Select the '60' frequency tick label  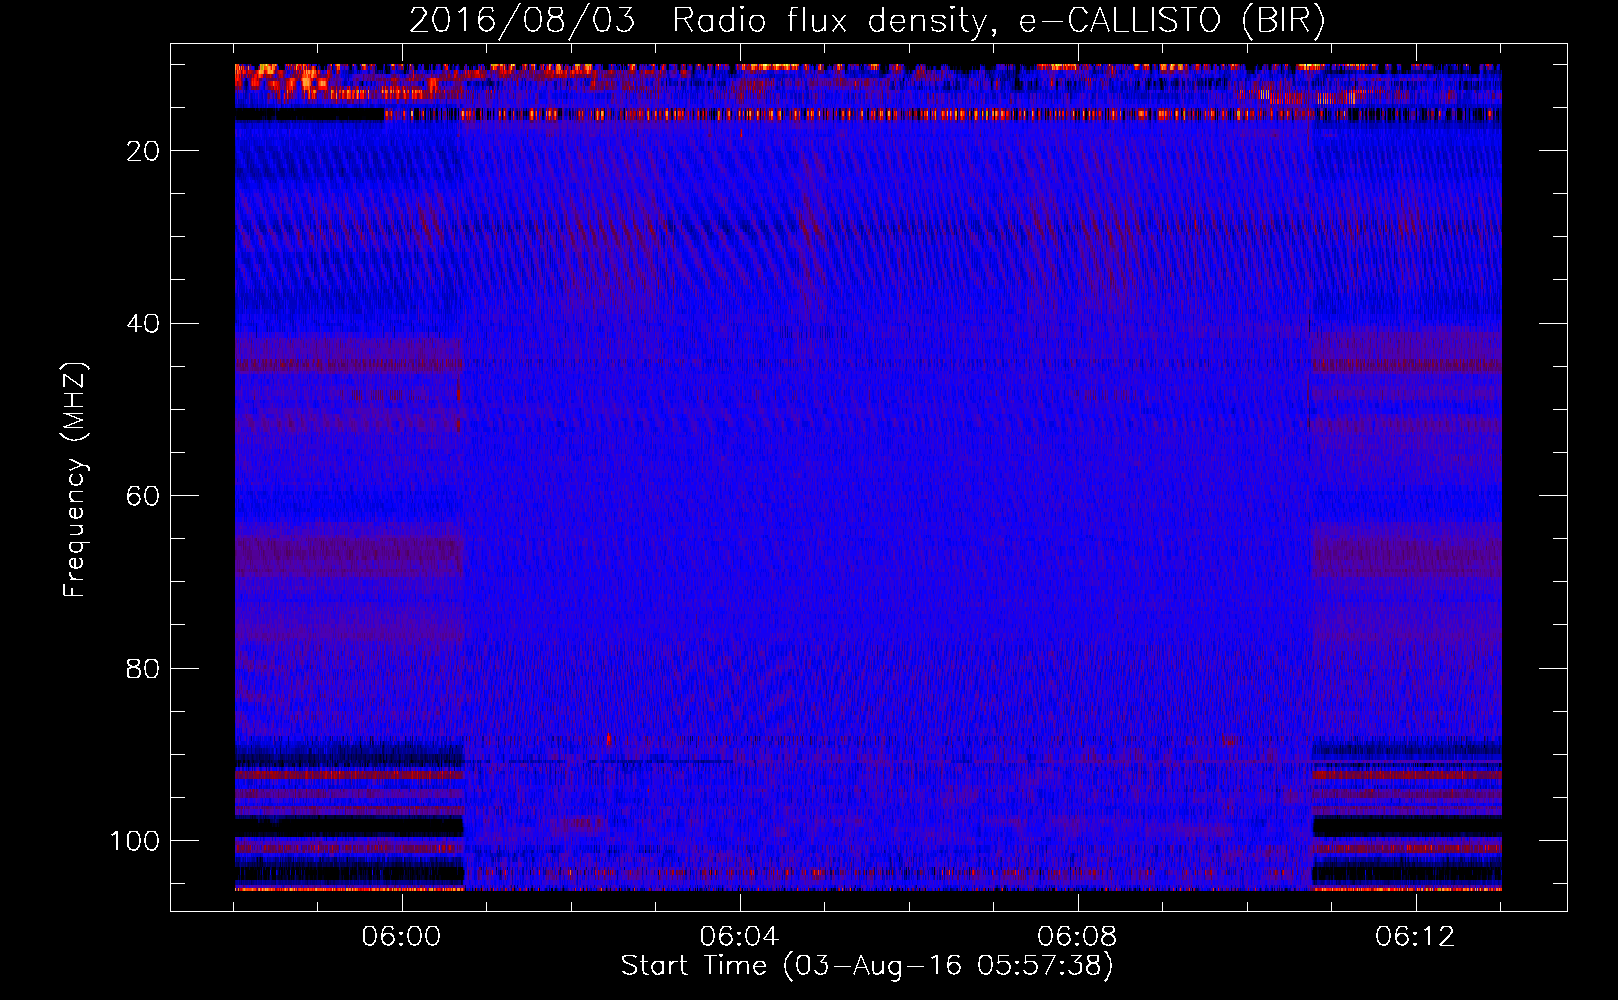[143, 496]
